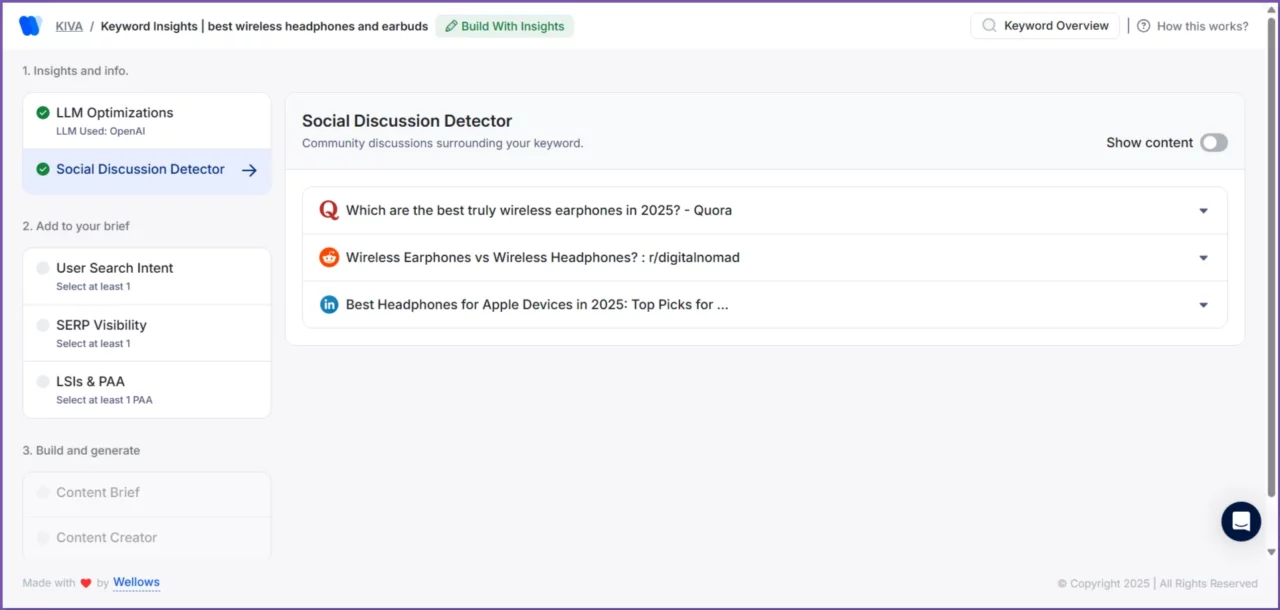Screen dimensions: 1280x610
Task: Open the chat bubble in the bottom corner
Action: pyautogui.click(x=1241, y=521)
